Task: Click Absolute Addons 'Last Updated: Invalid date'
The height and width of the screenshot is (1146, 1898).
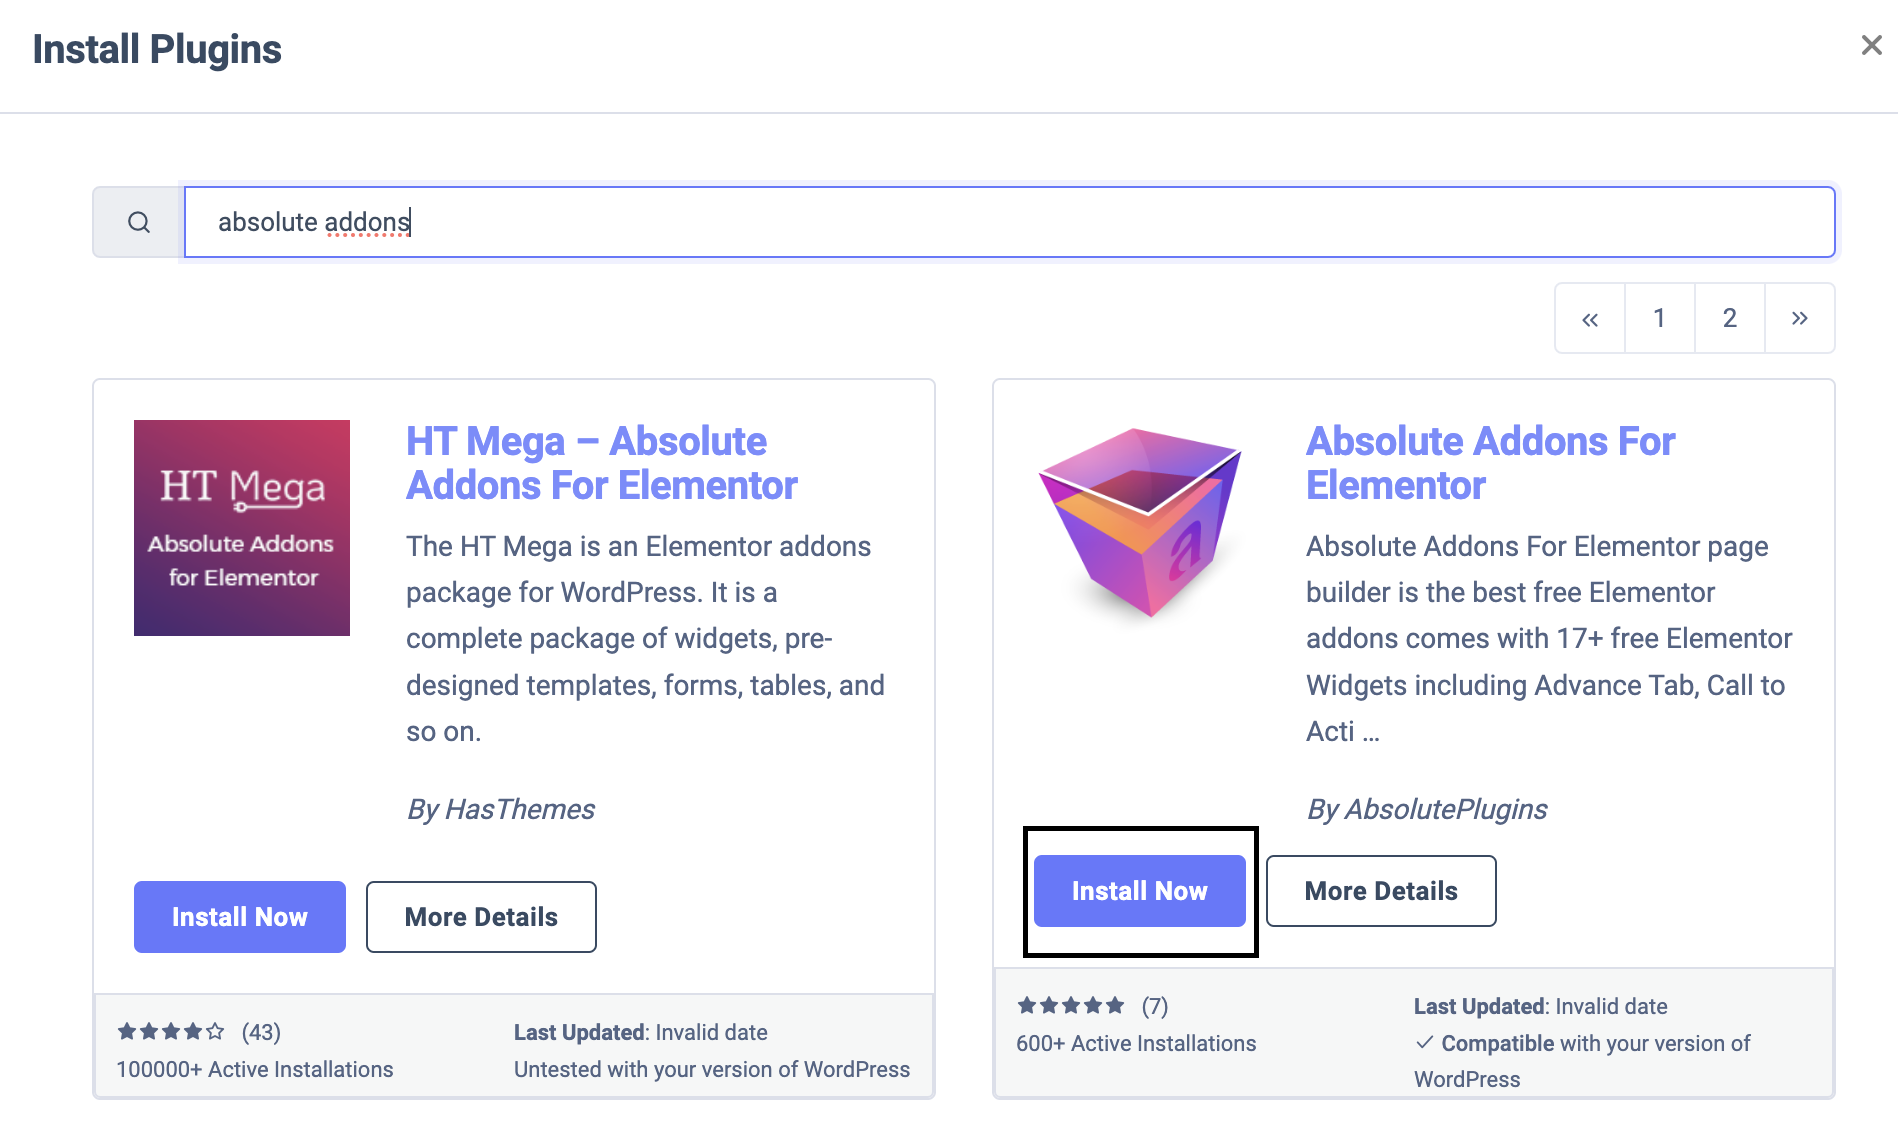Action: tap(1541, 1006)
